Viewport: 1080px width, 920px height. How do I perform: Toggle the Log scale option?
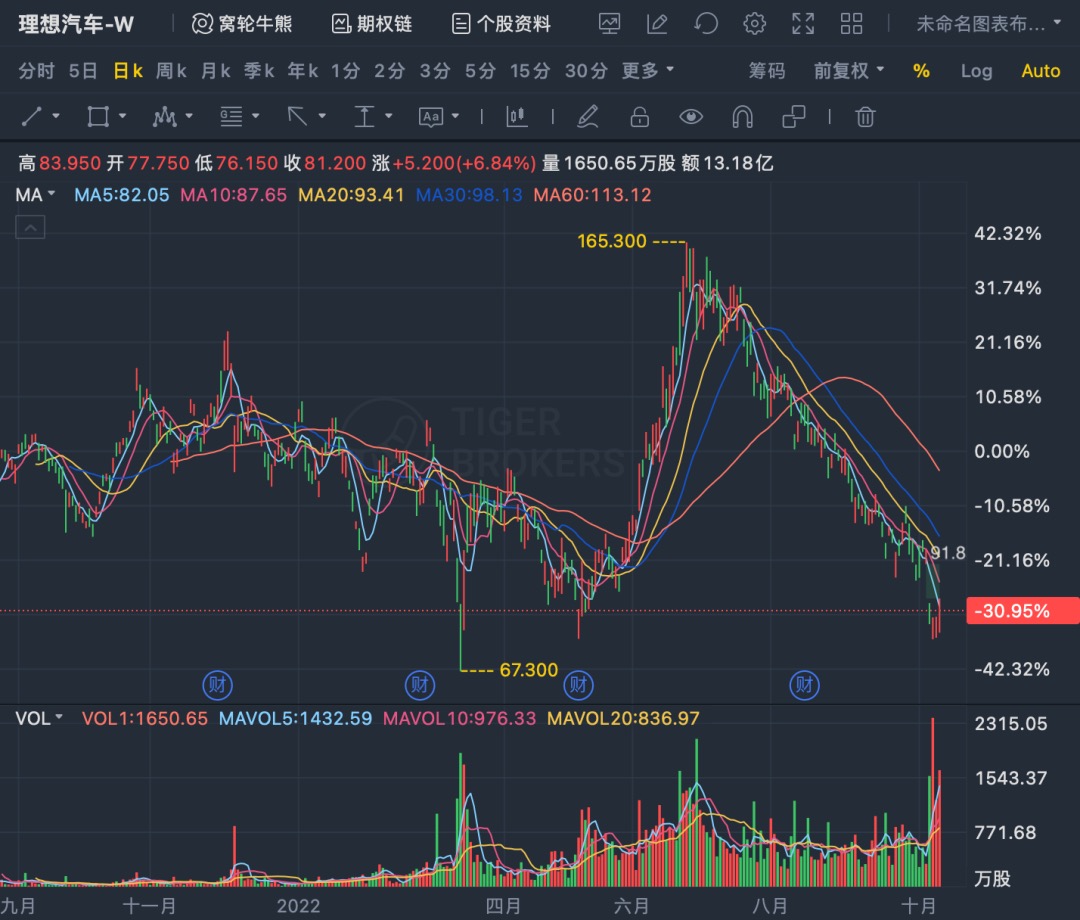pos(976,71)
